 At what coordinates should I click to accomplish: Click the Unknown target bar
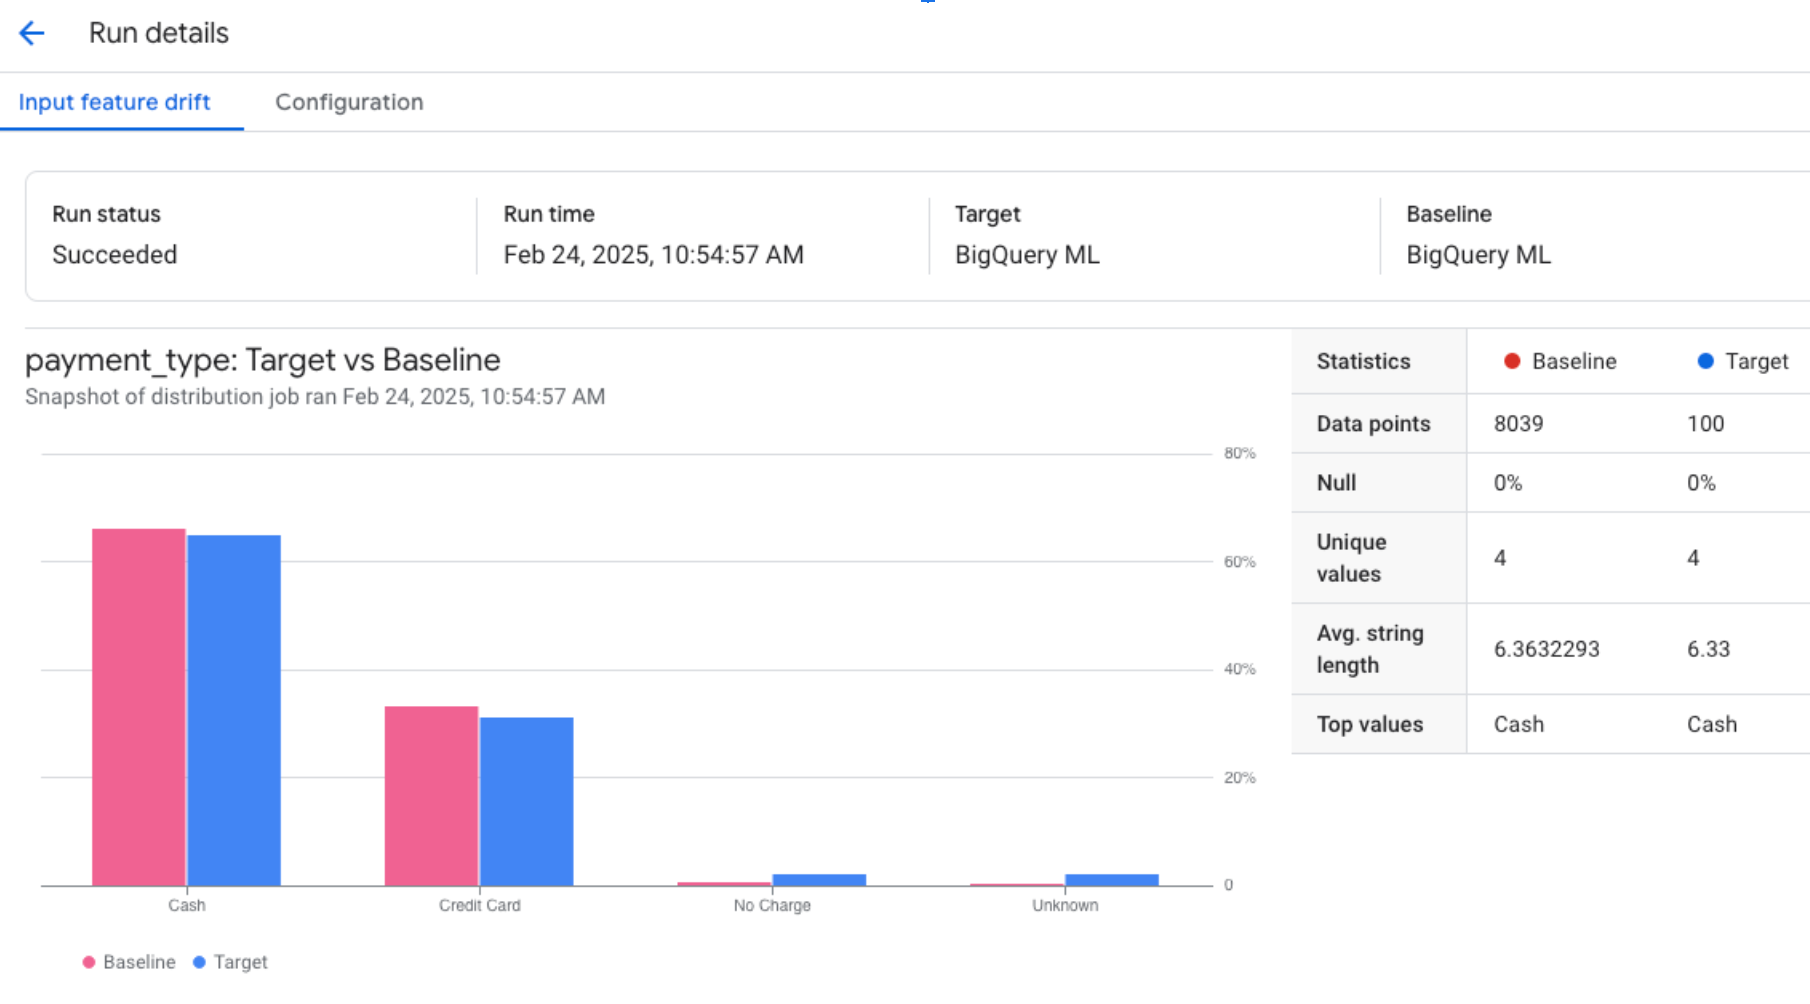point(1110,879)
